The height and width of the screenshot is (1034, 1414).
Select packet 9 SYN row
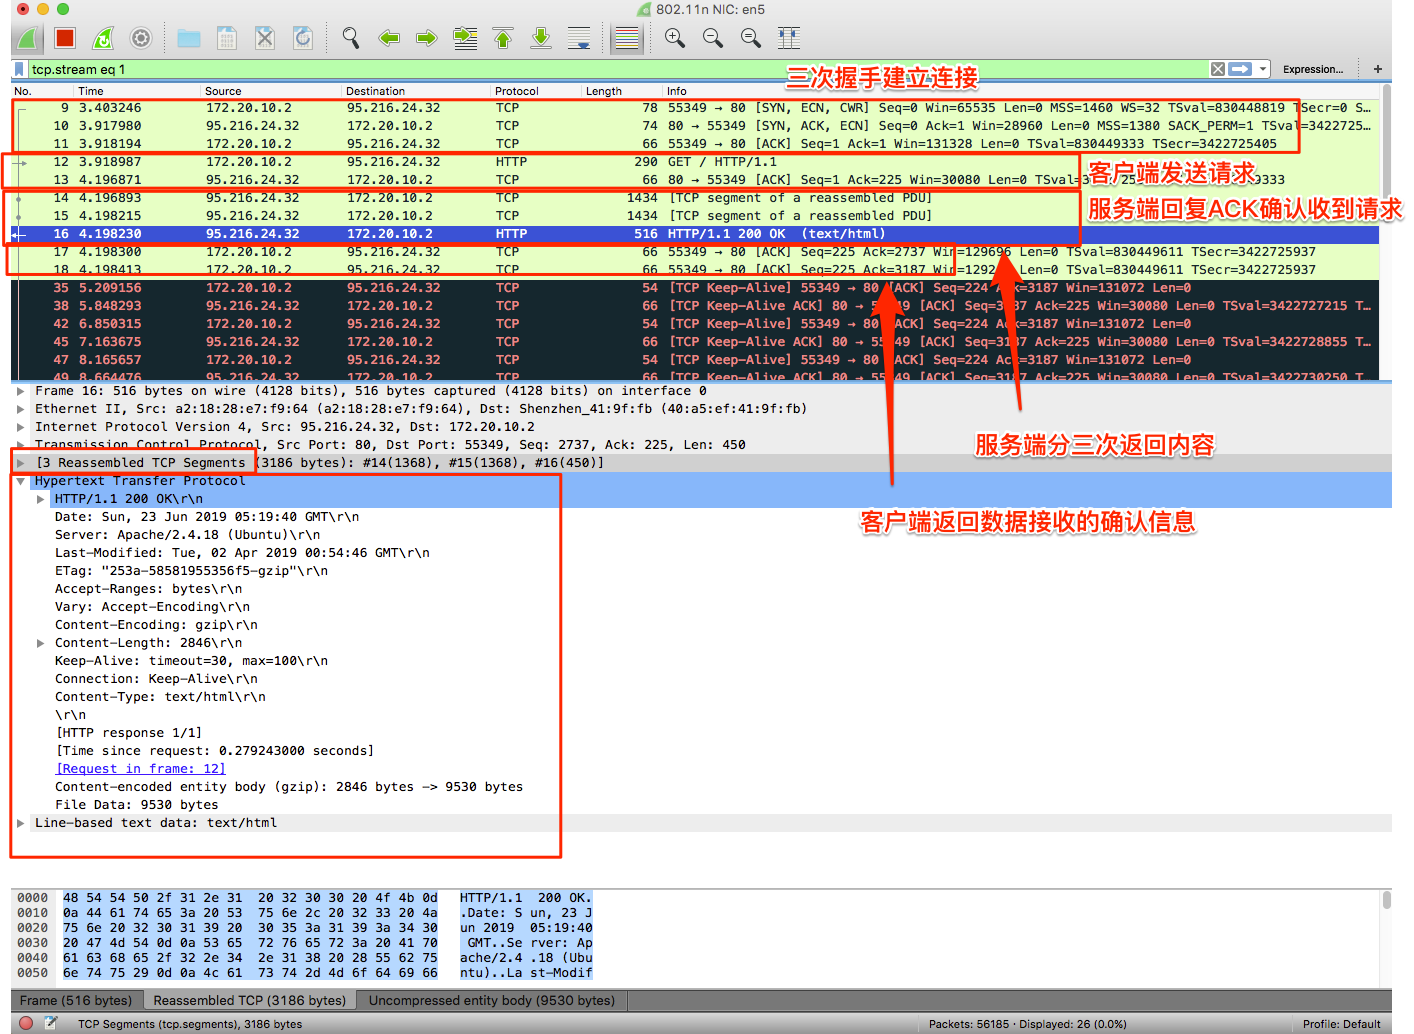[695, 108]
